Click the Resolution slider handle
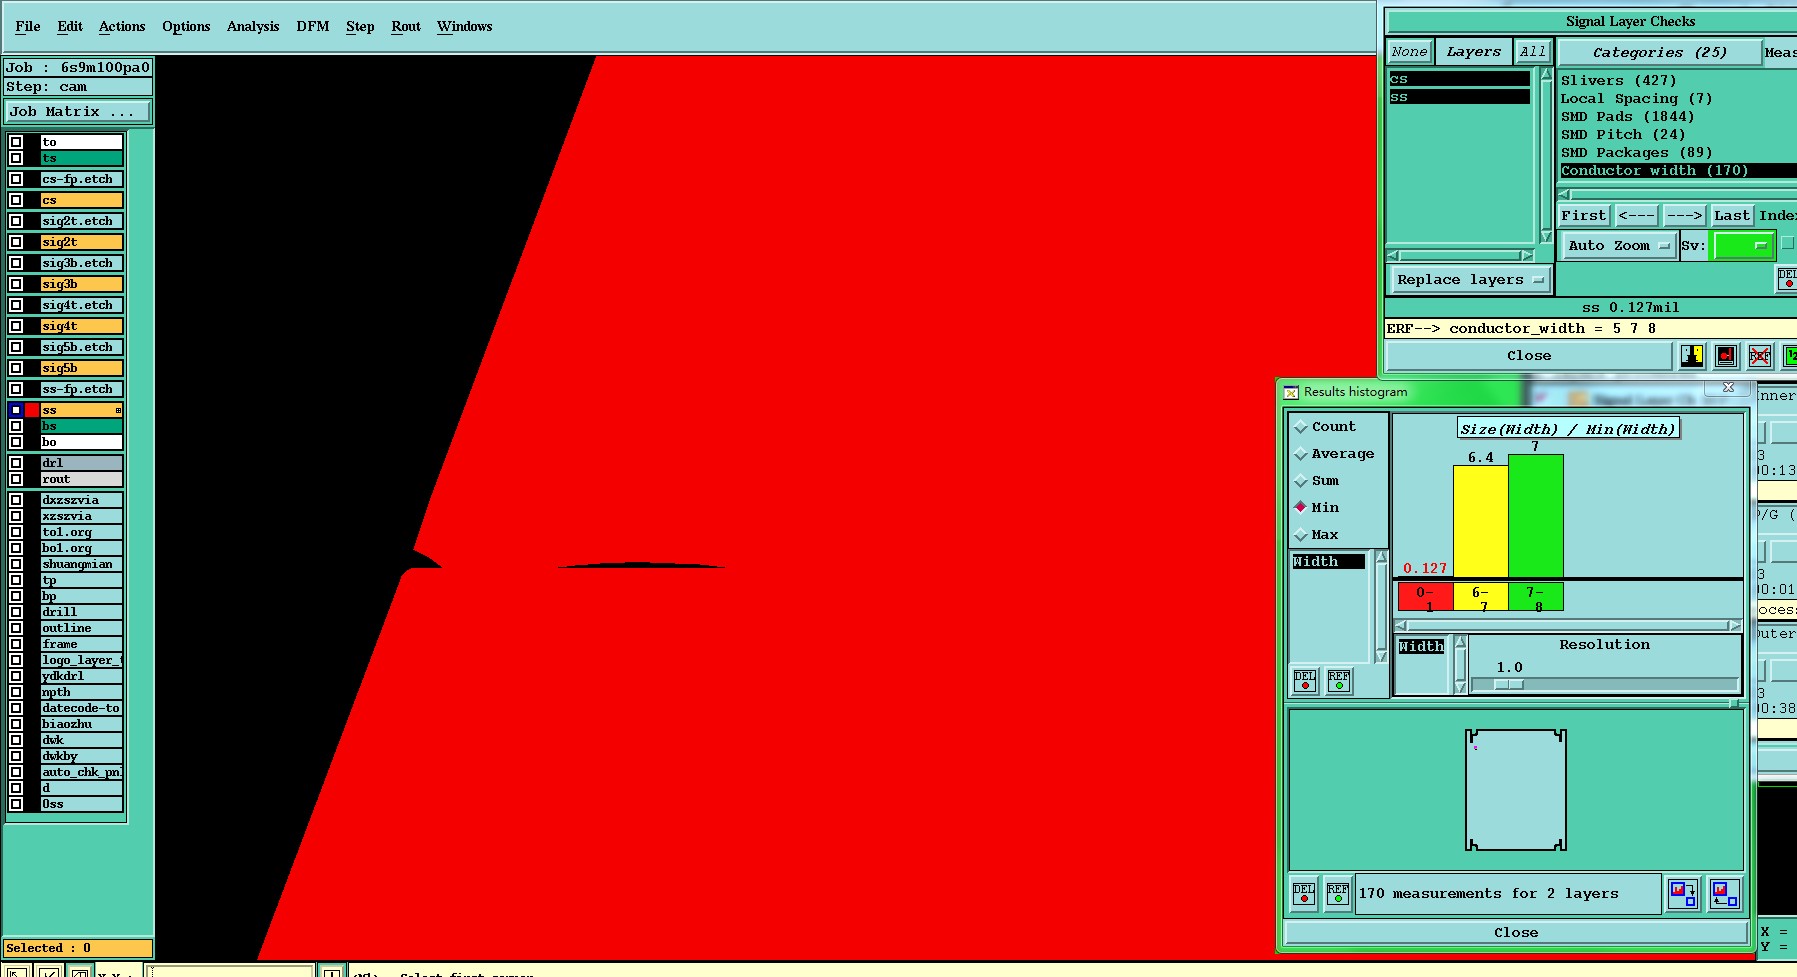The image size is (1797, 977). point(1508,685)
